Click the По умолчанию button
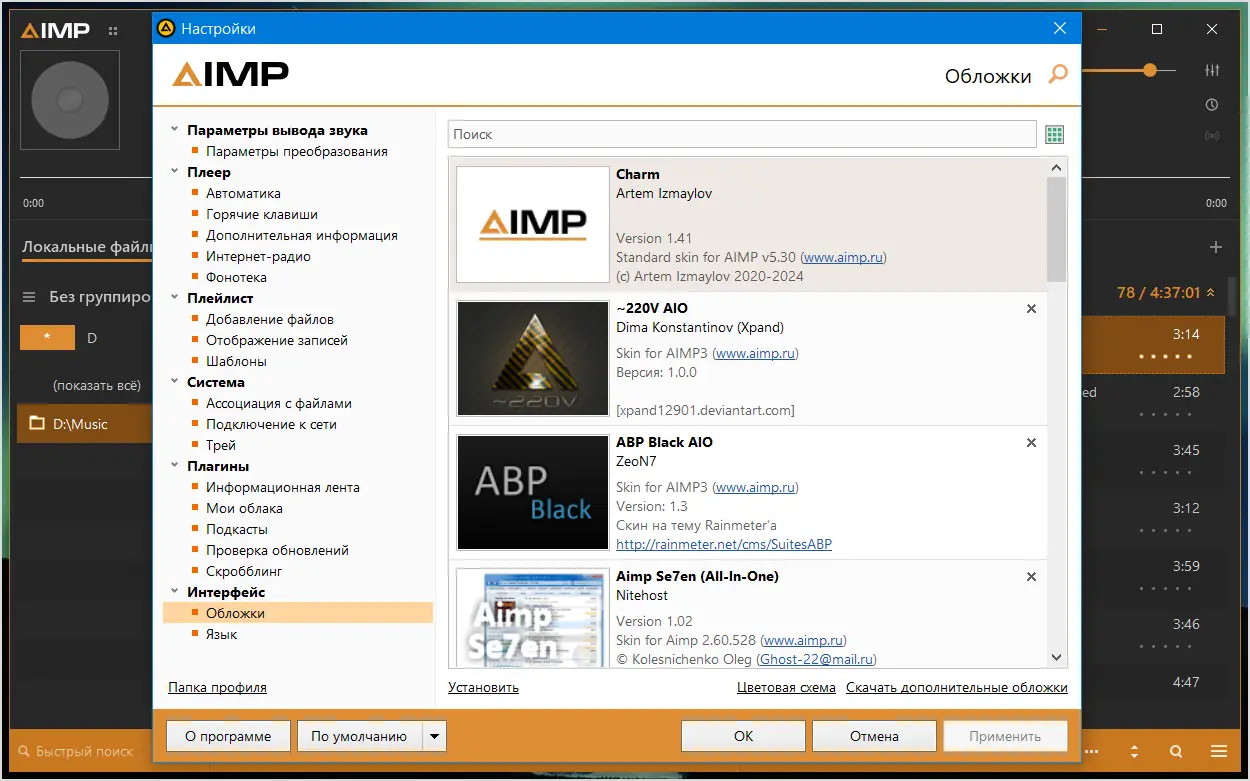1250x781 pixels. click(x=359, y=736)
